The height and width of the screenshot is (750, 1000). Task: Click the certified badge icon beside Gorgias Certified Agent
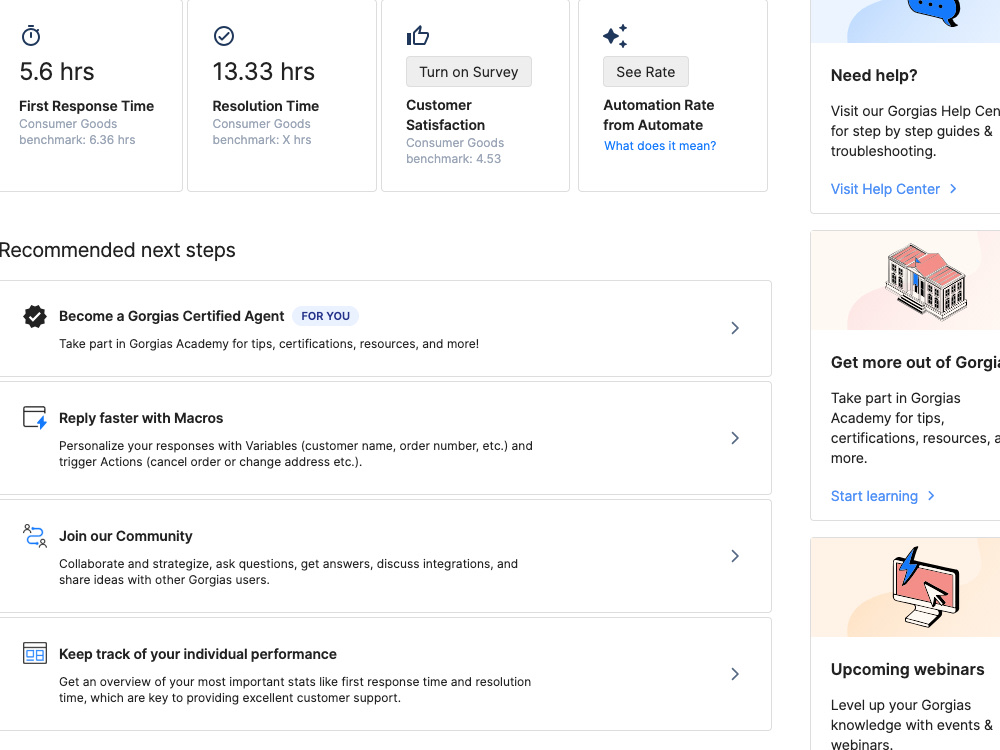pyautogui.click(x=35, y=316)
